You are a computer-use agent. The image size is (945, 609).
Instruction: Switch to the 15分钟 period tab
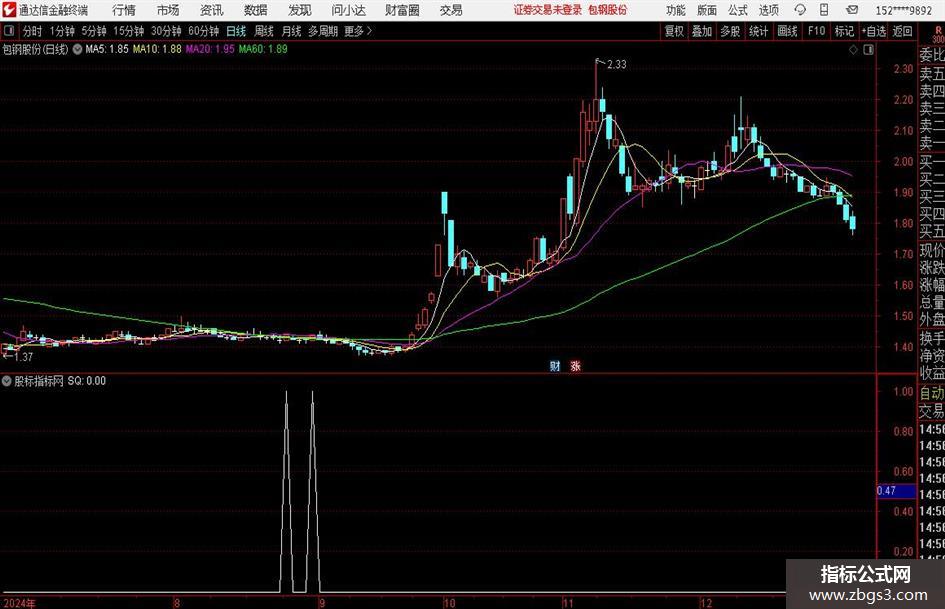129,31
